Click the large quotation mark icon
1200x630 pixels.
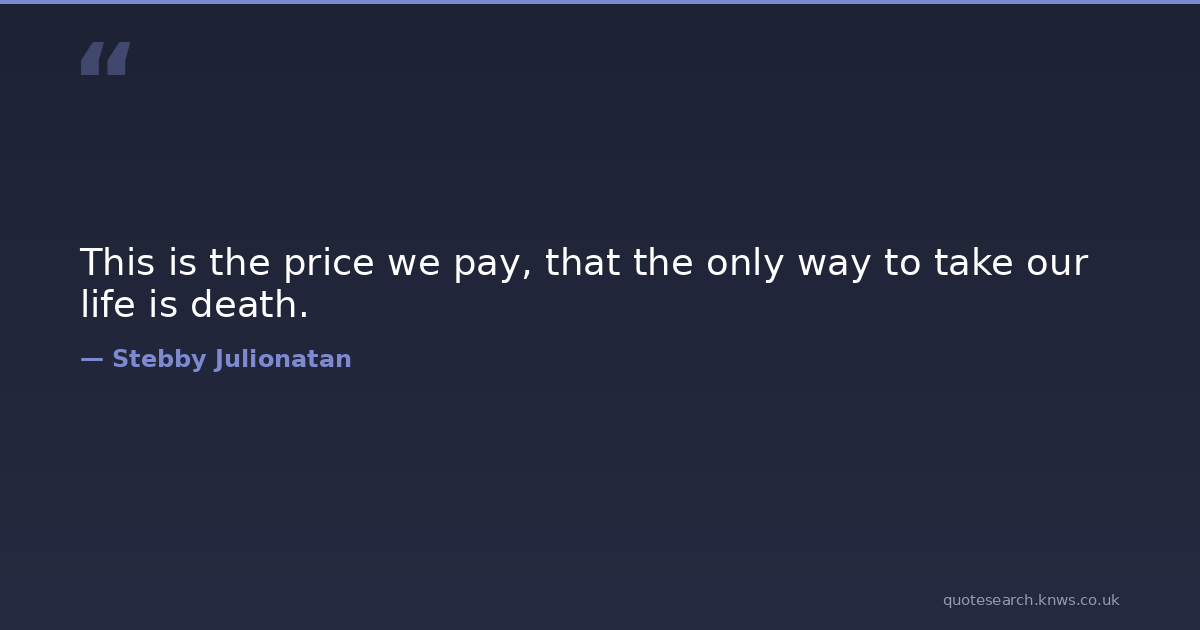105,59
